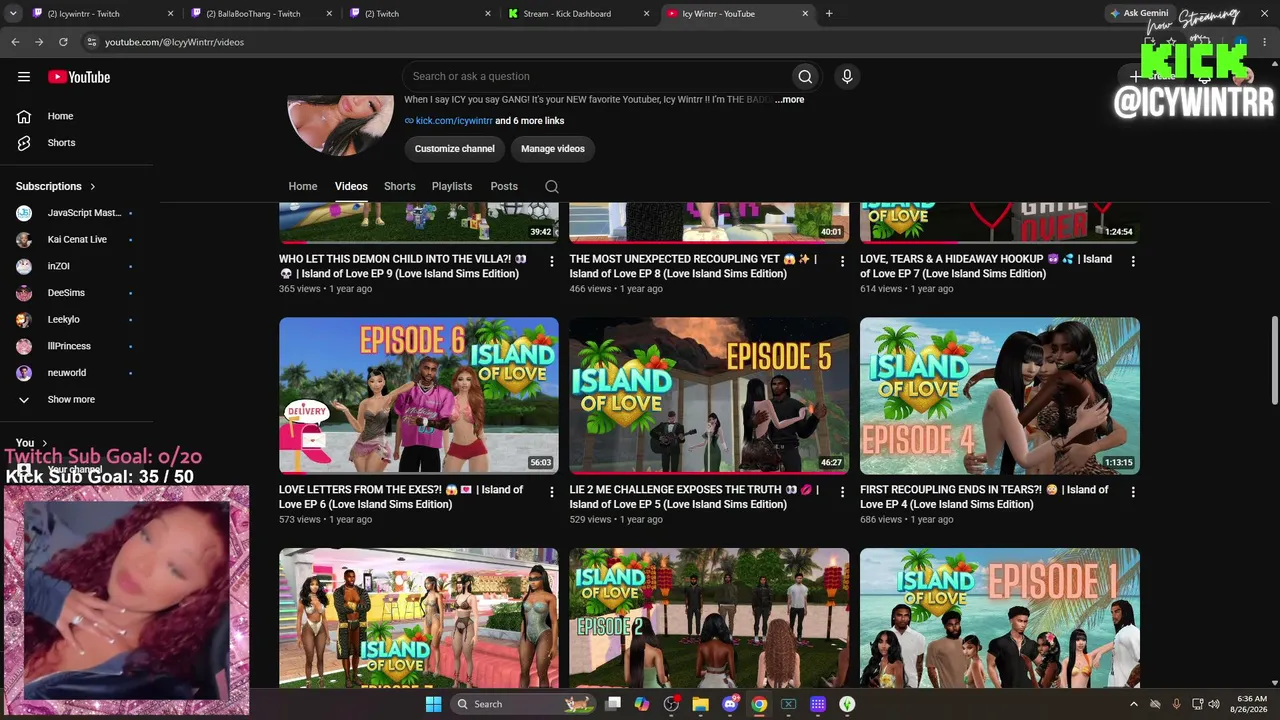Switch to the channel Home tab
This screenshot has width=1280, height=720.
(303, 186)
